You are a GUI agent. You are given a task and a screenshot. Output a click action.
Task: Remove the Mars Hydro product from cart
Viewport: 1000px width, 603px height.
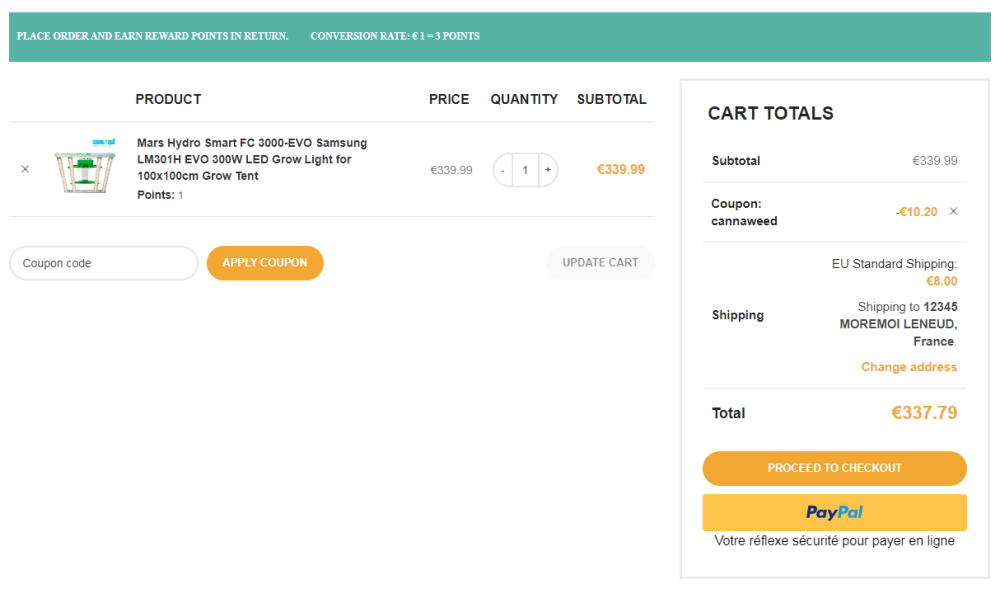pos(25,169)
